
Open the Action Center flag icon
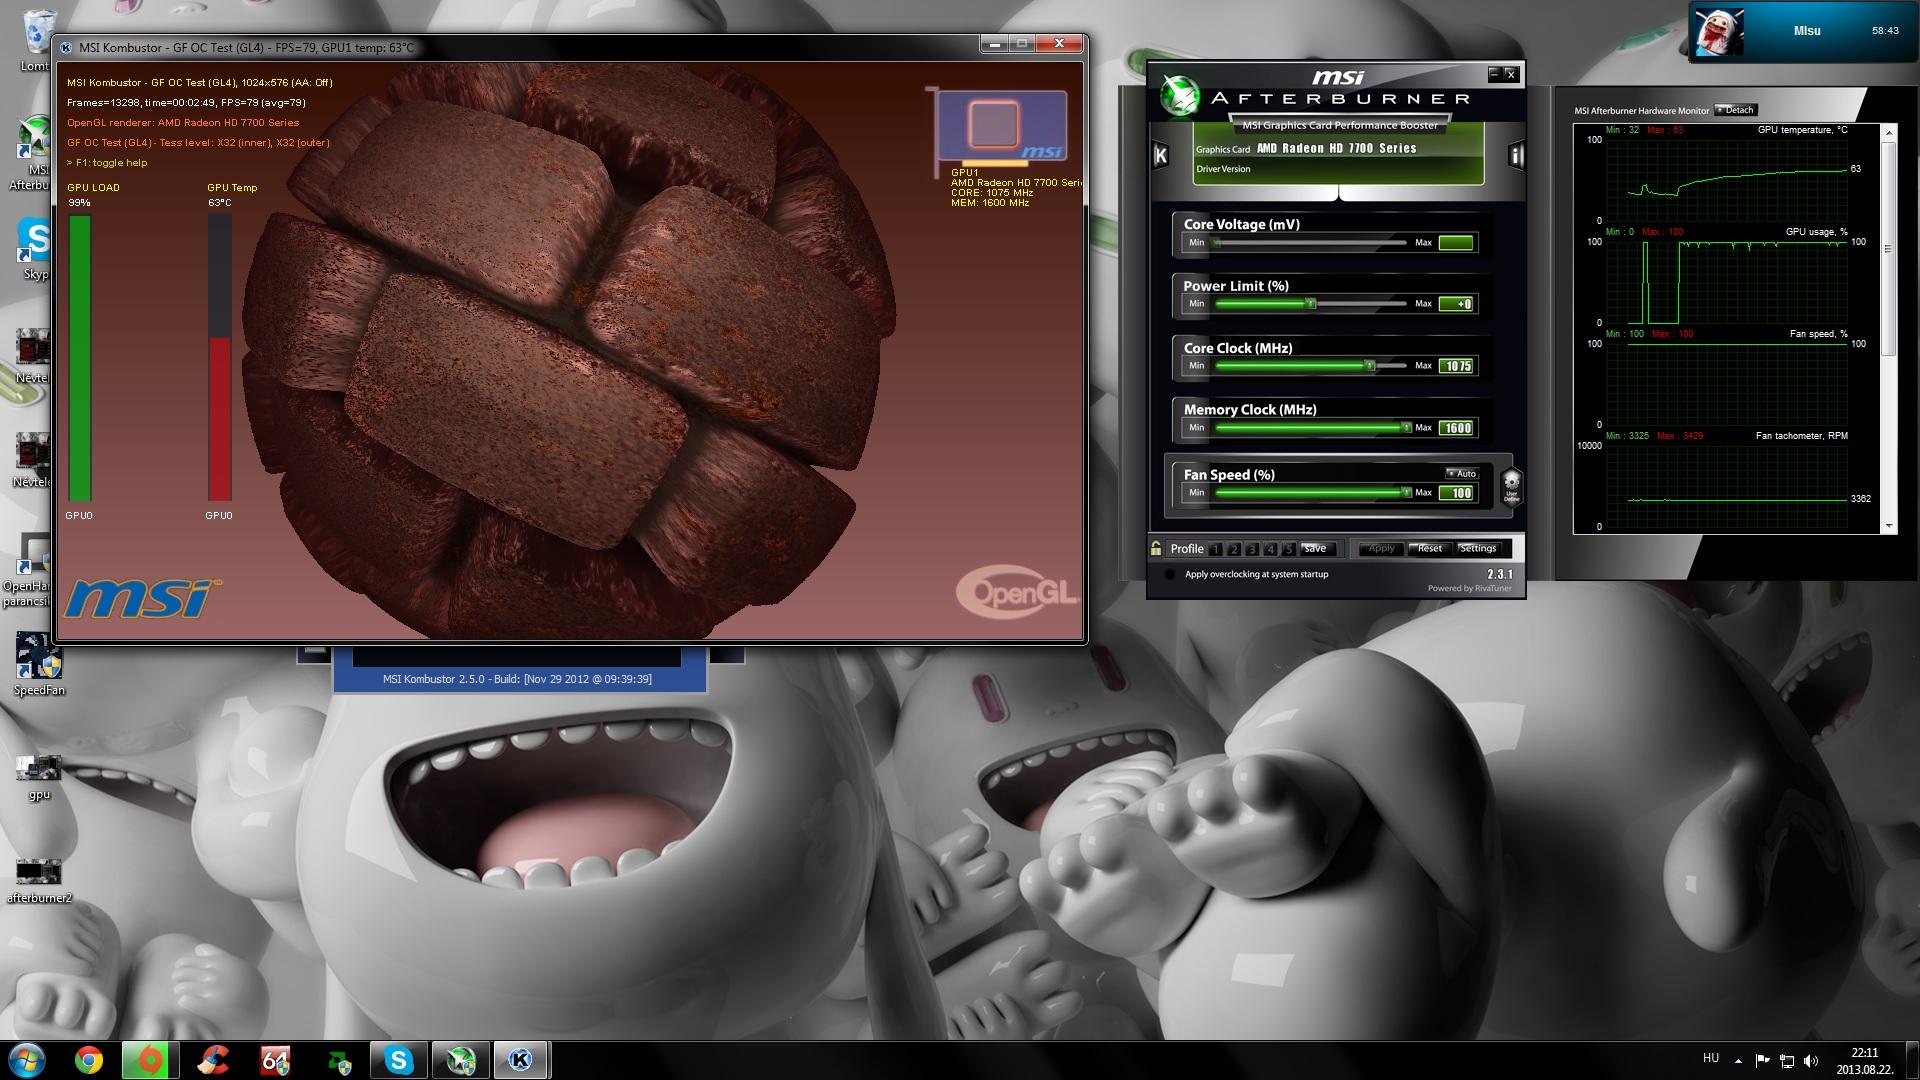[x=1763, y=1061]
